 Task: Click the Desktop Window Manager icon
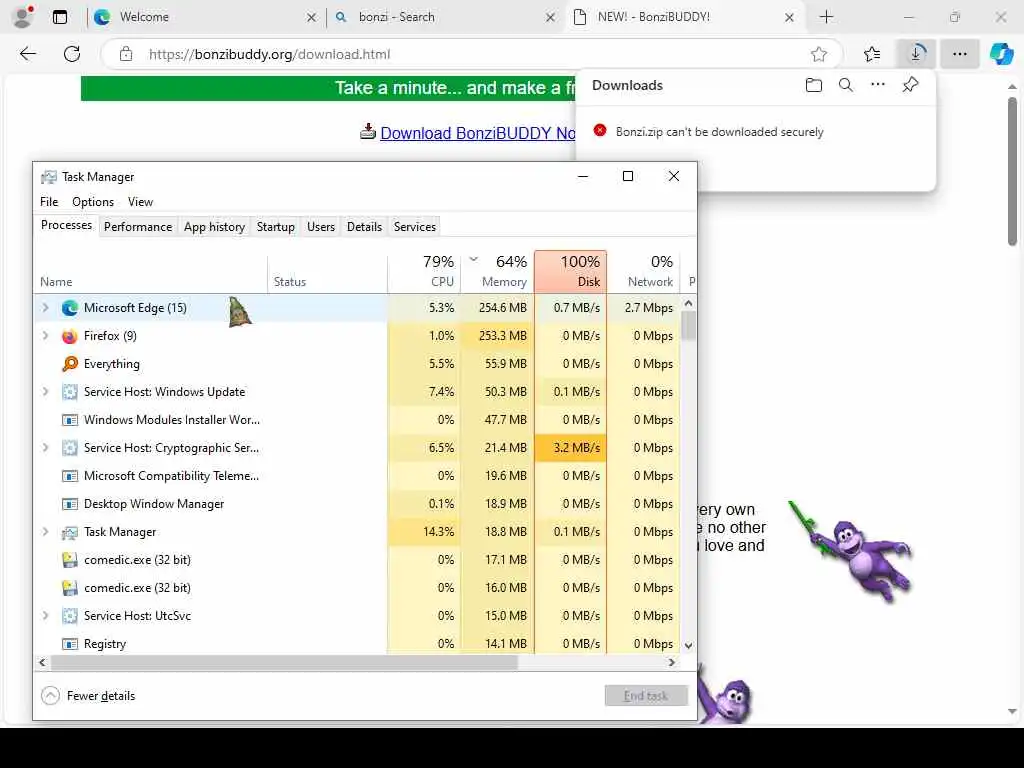click(70, 504)
